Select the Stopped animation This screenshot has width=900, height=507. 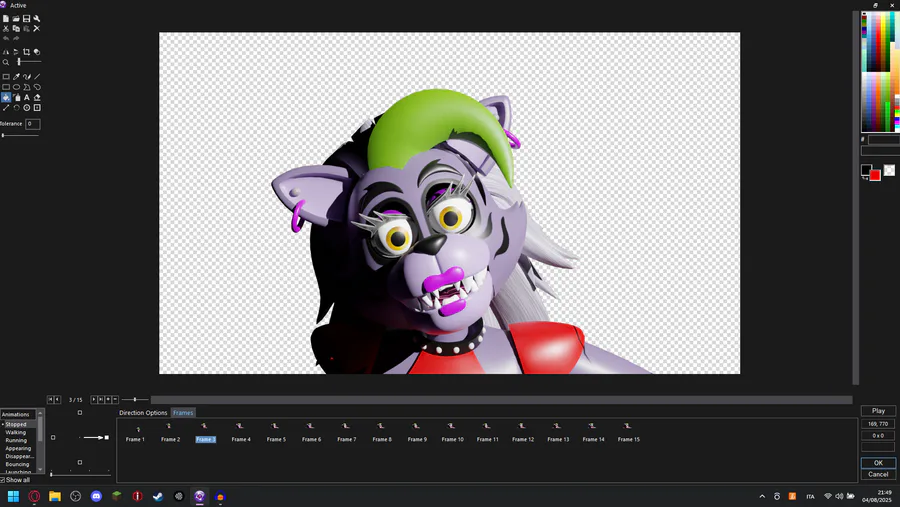tap(16, 424)
